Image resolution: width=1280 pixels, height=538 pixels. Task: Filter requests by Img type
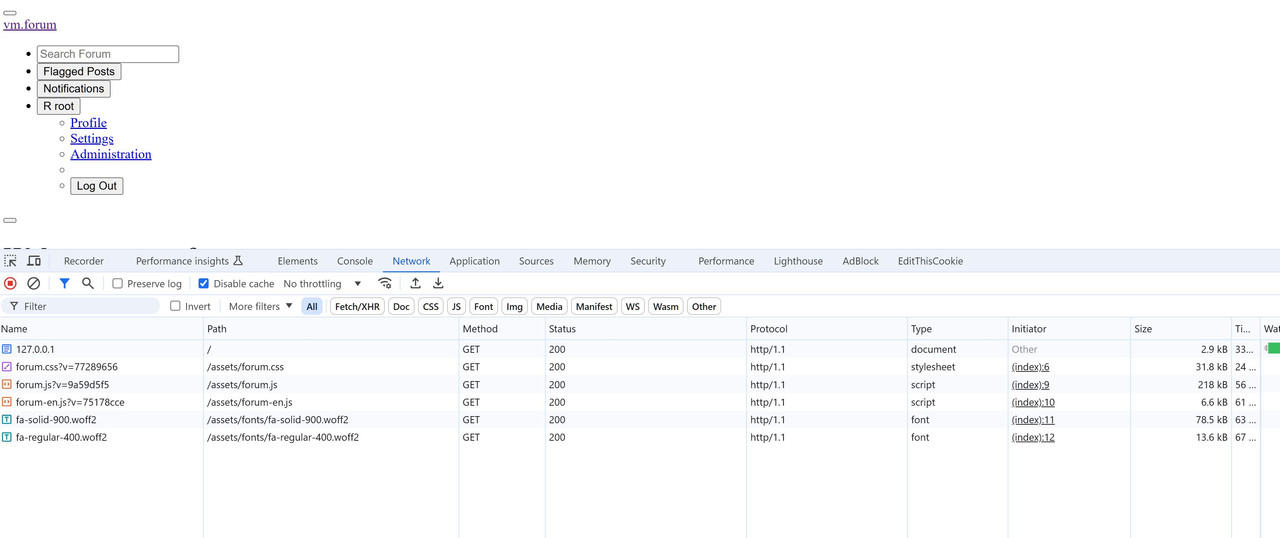[x=514, y=306]
